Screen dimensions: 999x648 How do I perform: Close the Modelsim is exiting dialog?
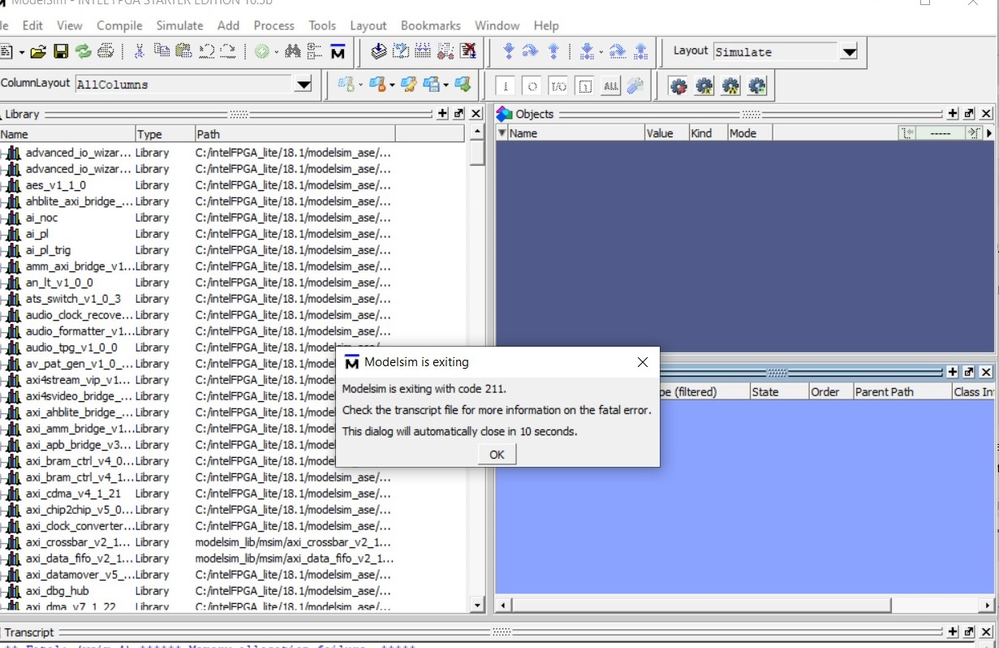pos(642,362)
